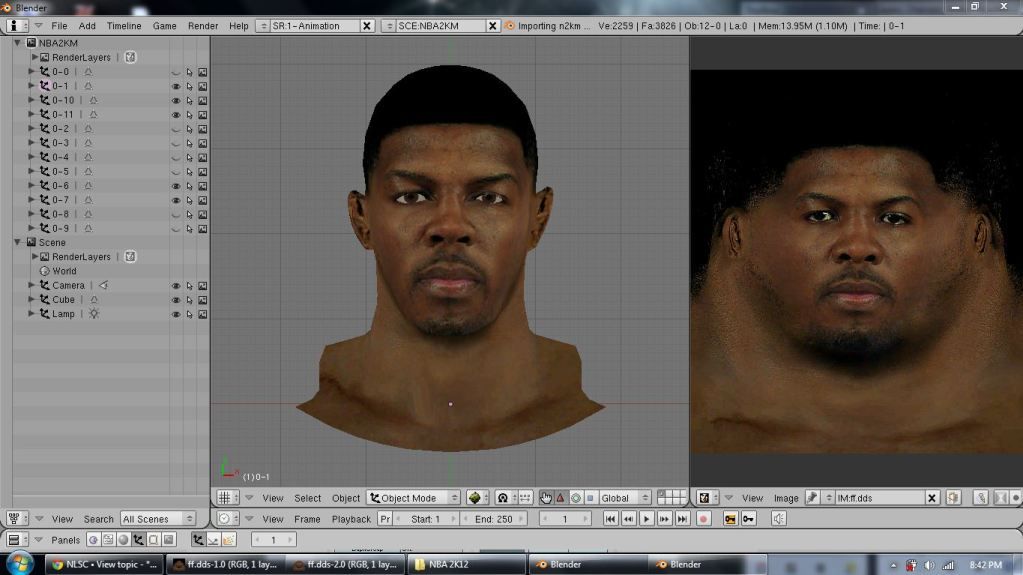This screenshot has width=1023, height=575.
Task: Open the SCE:NBA2KM scene selector
Action: tap(389, 26)
